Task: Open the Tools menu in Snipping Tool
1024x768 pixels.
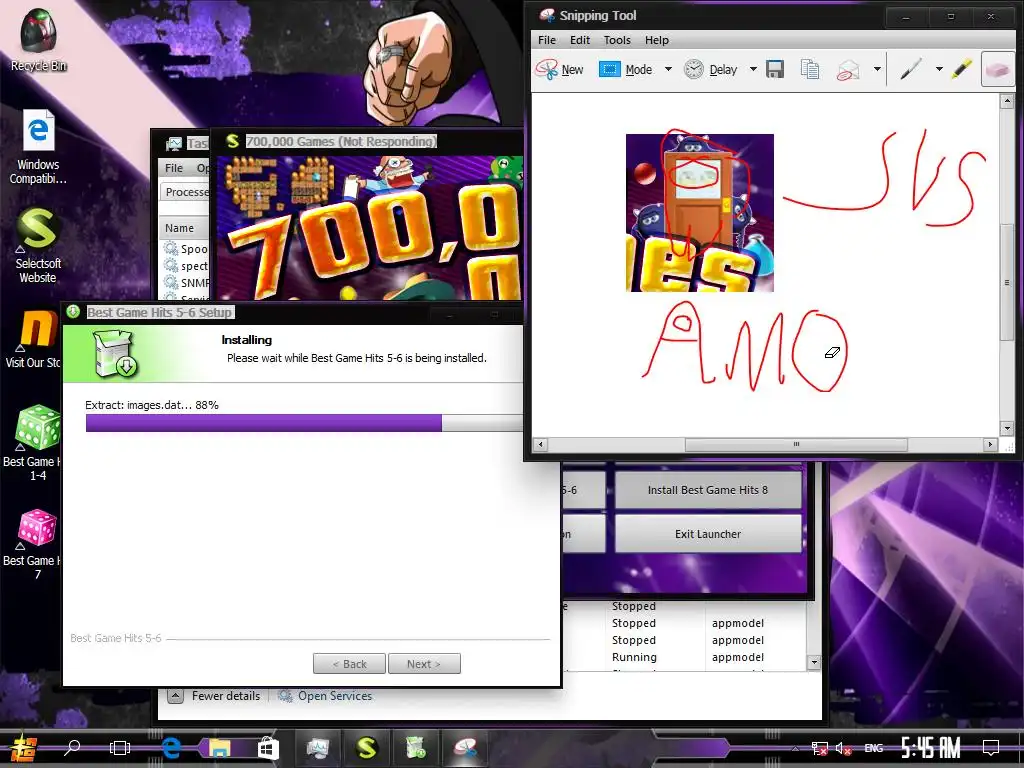Action: click(617, 40)
